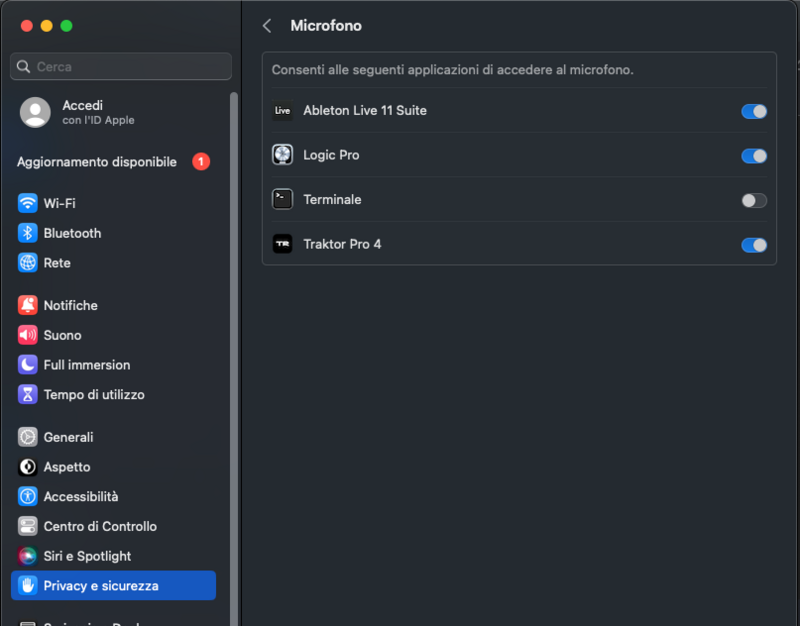Click the Terminale app icon
Screen dimensions: 800x626
[x=282, y=199]
